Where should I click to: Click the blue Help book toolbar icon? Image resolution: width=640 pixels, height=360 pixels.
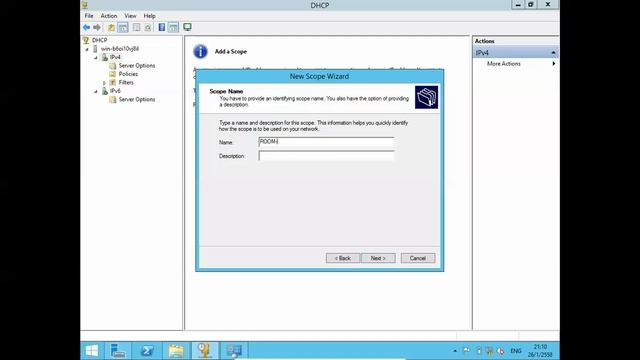coord(162,27)
